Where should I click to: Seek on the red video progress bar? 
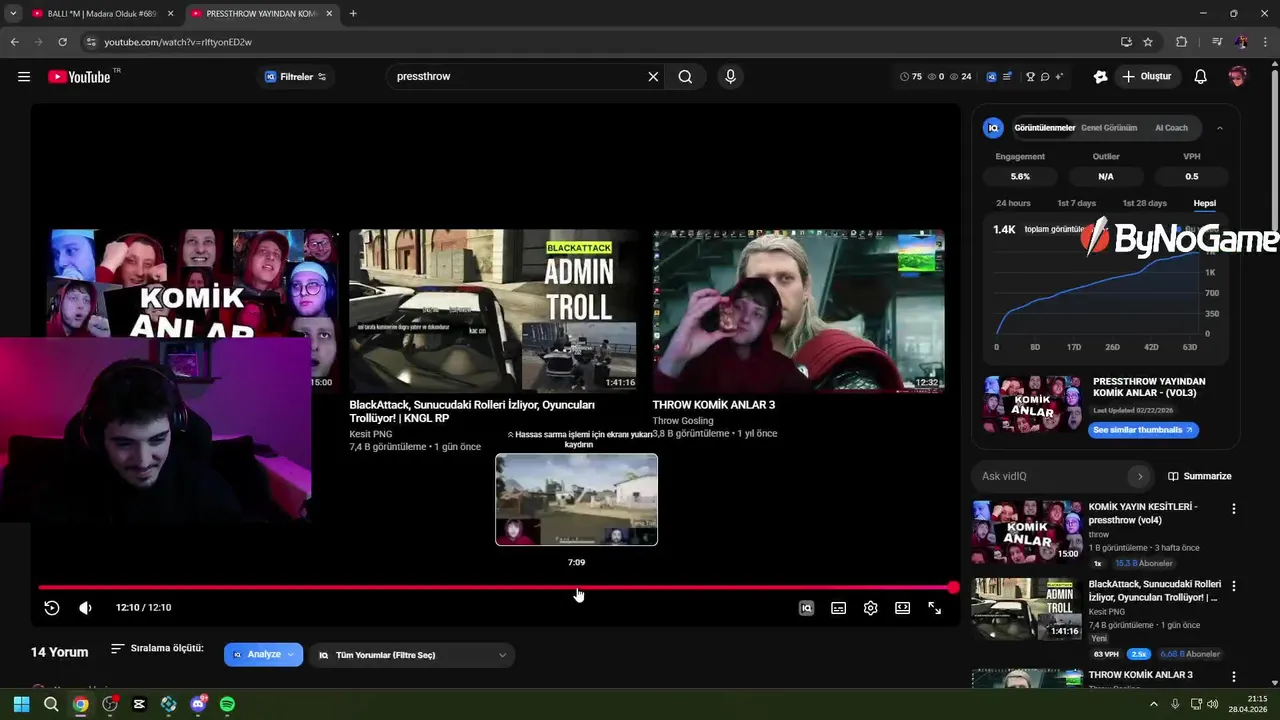coord(496,588)
